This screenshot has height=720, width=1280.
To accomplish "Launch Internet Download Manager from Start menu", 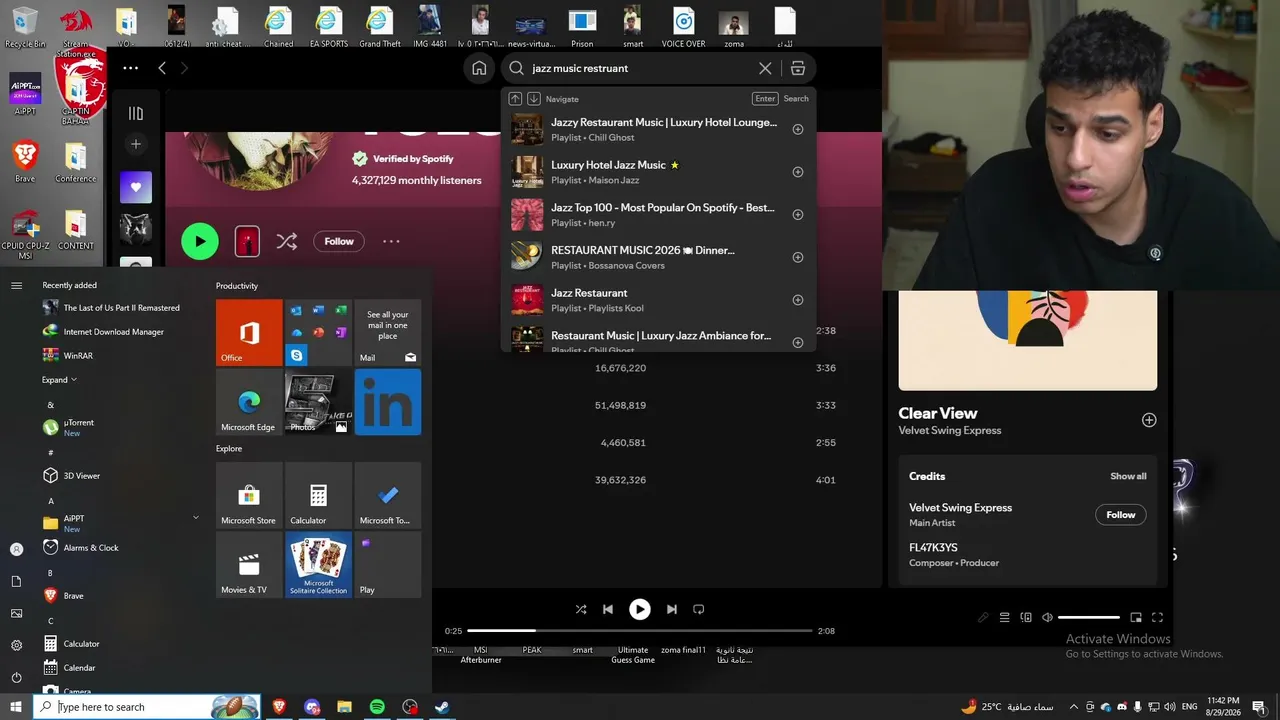I will tap(120, 332).
